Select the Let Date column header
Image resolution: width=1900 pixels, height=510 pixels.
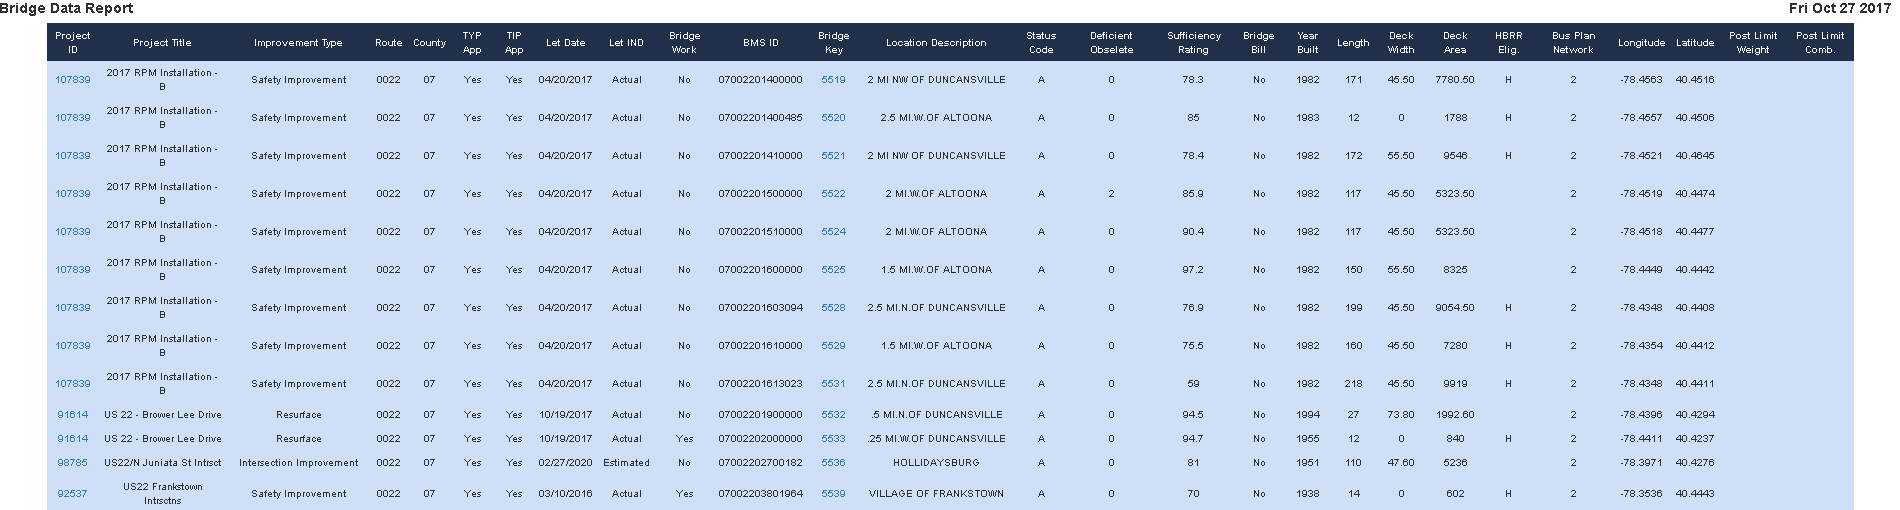(x=565, y=43)
